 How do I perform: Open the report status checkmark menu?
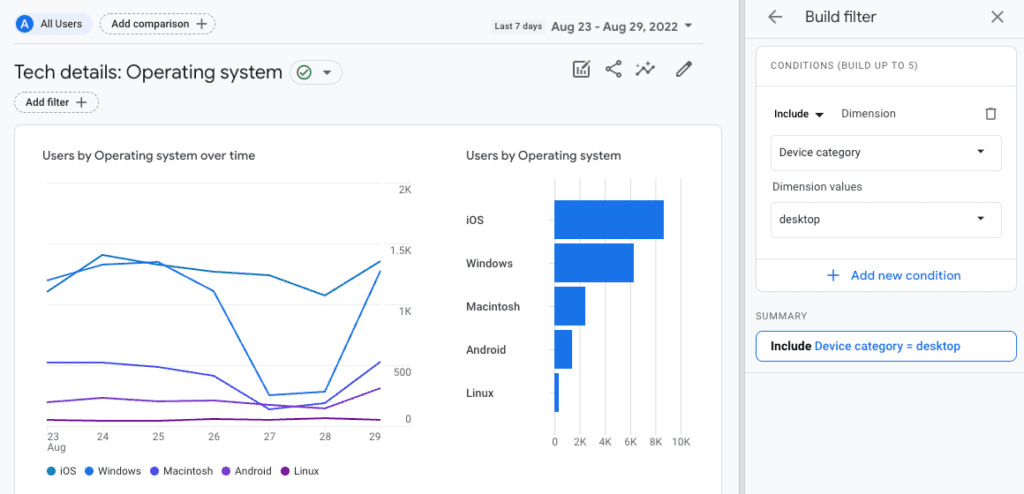[x=316, y=73]
